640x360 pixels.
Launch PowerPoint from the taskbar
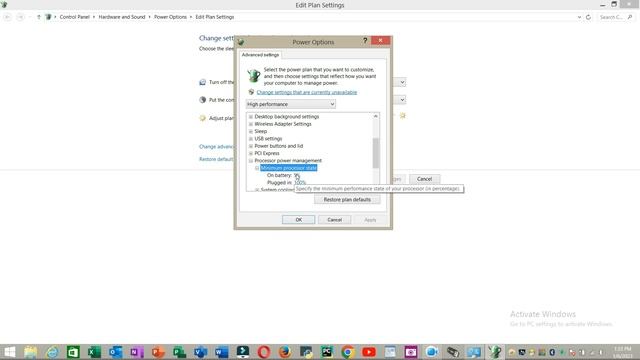(x=158, y=352)
